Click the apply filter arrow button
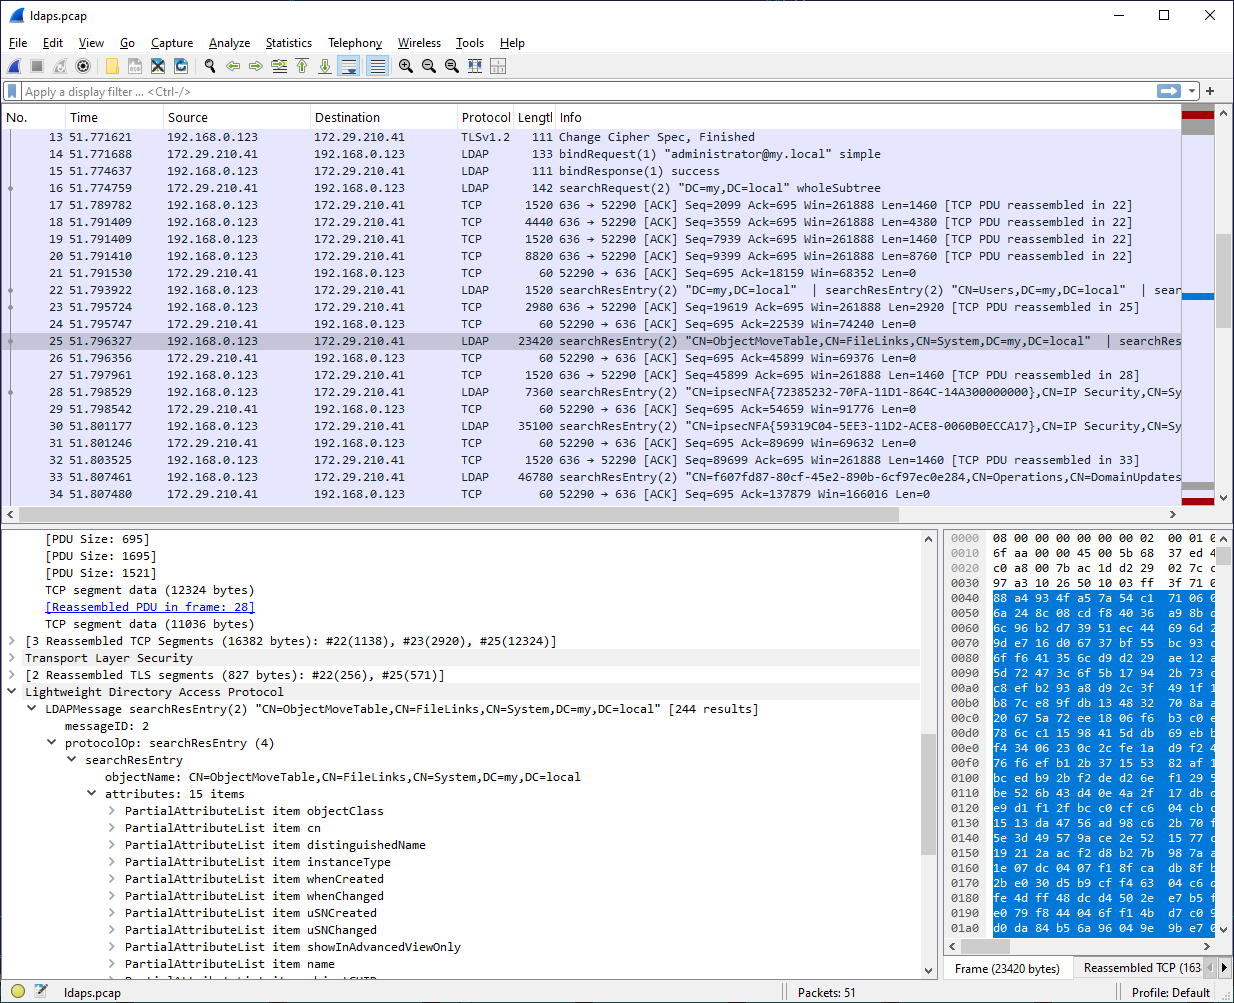The width and height of the screenshot is (1234, 1003). [x=1168, y=91]
